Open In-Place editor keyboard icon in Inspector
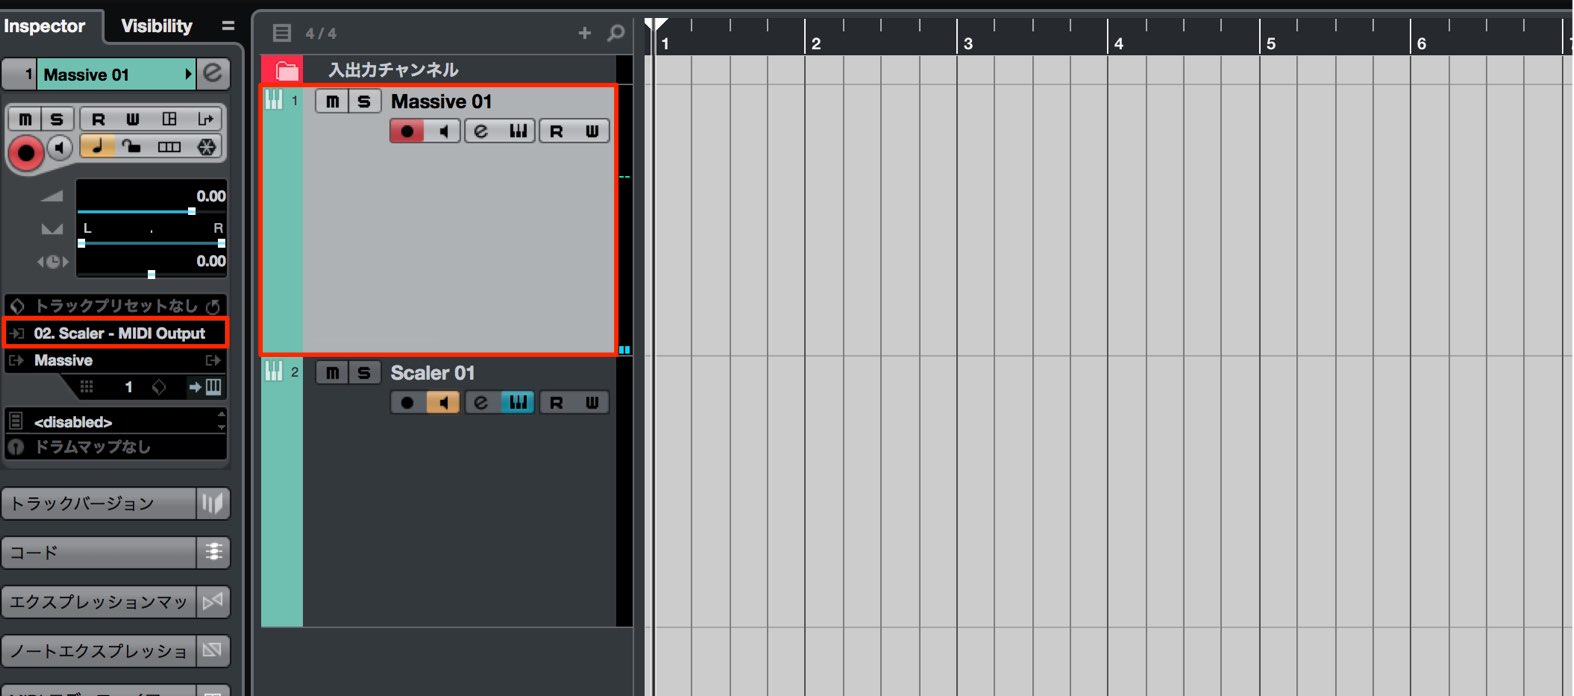 pos(206,387)
